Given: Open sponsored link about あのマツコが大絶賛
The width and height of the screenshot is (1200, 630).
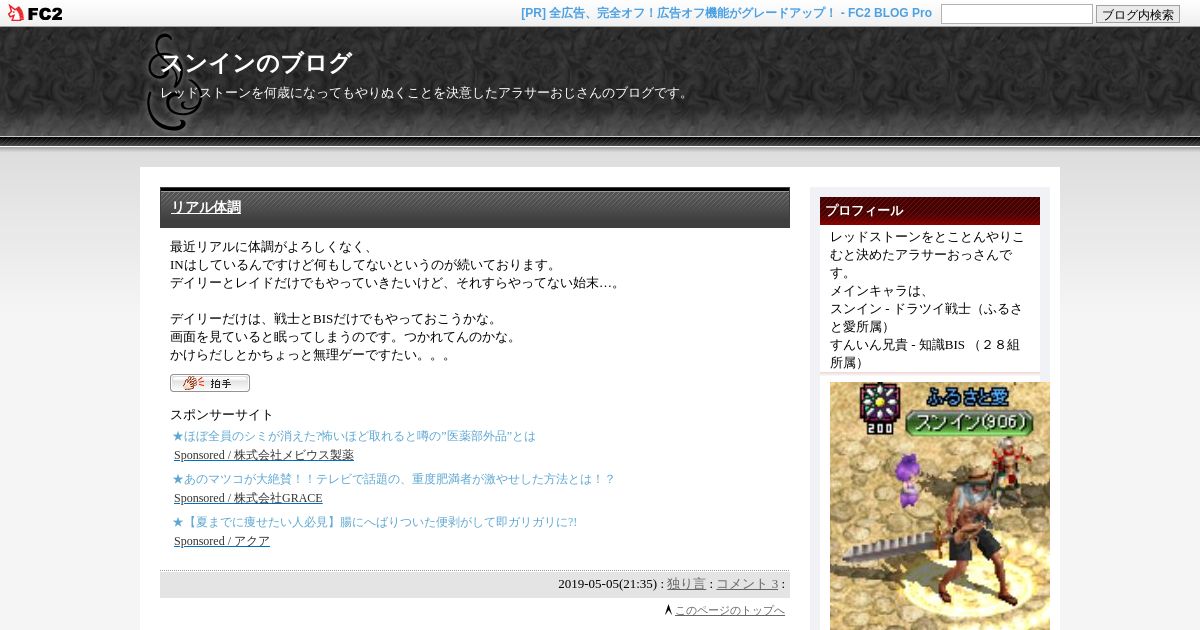Looking at the screenshot, I should coord(394,479).
